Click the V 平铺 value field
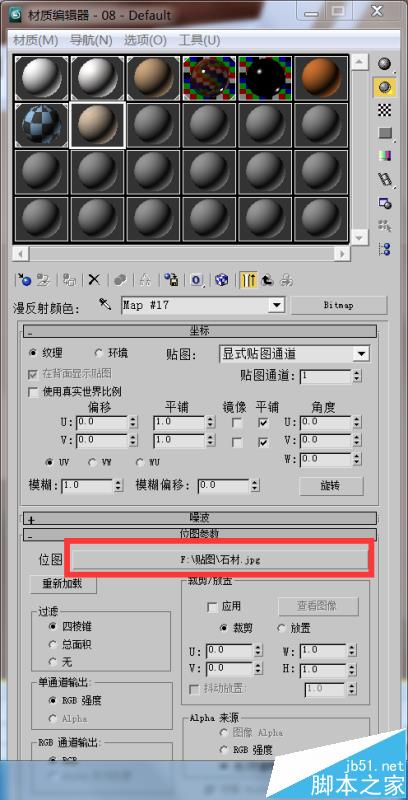 click(x=179, y=441)
